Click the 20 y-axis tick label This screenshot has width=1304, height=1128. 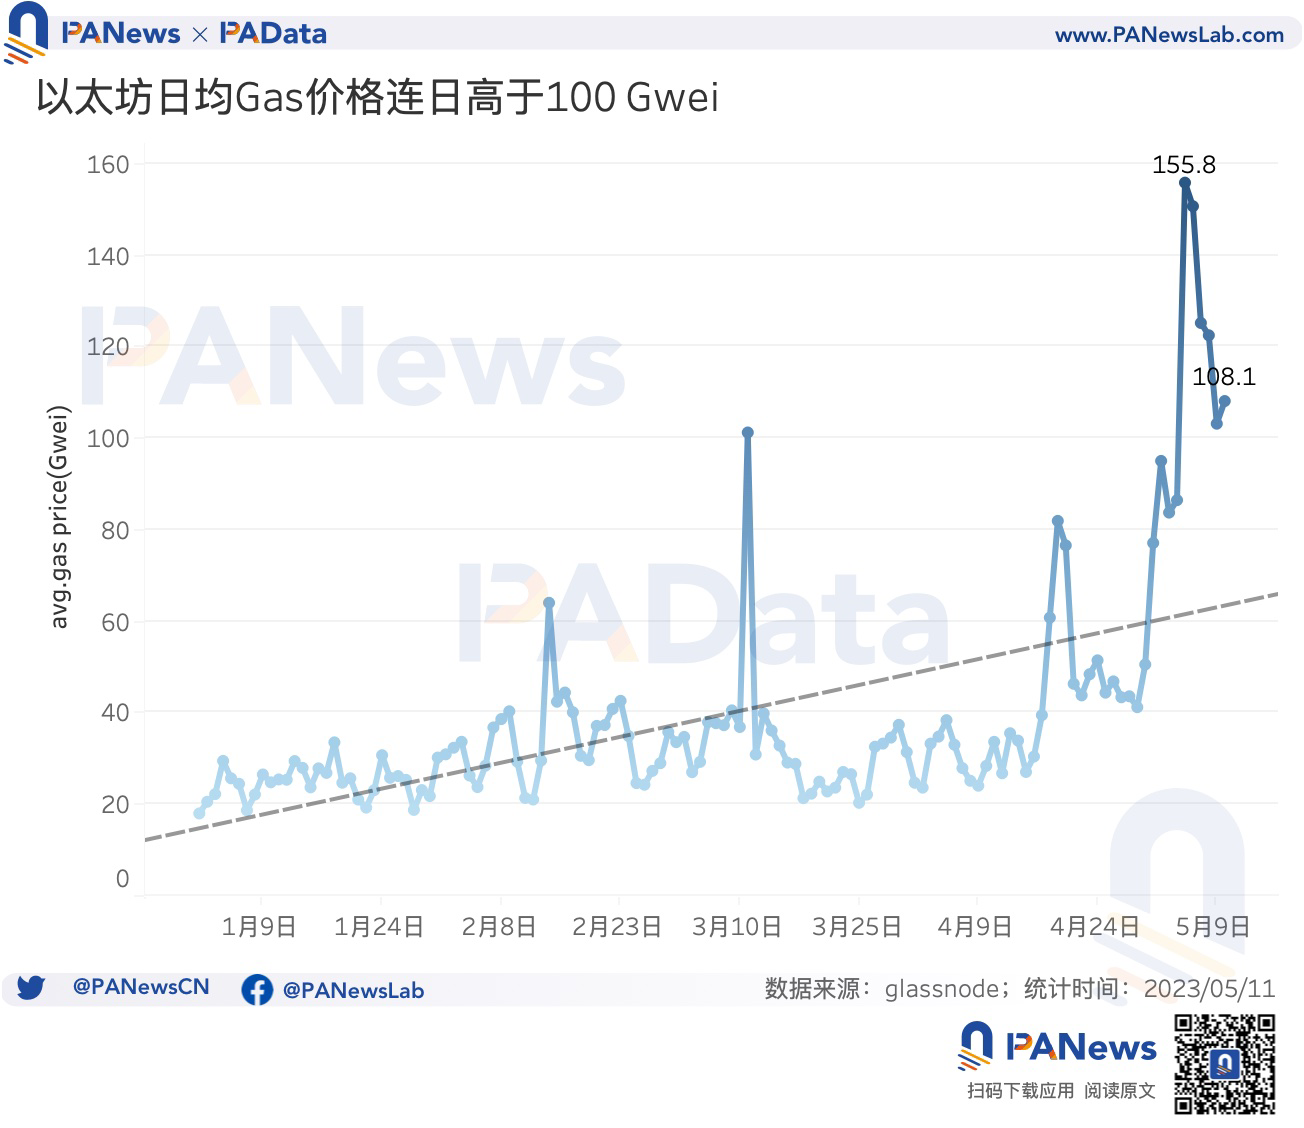[115, 804]
